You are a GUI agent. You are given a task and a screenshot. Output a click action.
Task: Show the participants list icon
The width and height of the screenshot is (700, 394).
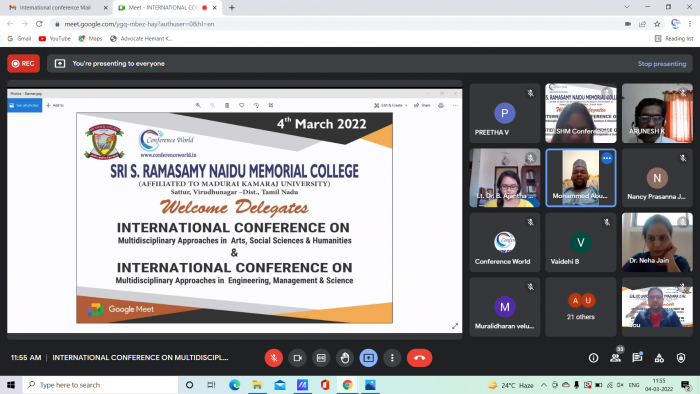point(615,358)
